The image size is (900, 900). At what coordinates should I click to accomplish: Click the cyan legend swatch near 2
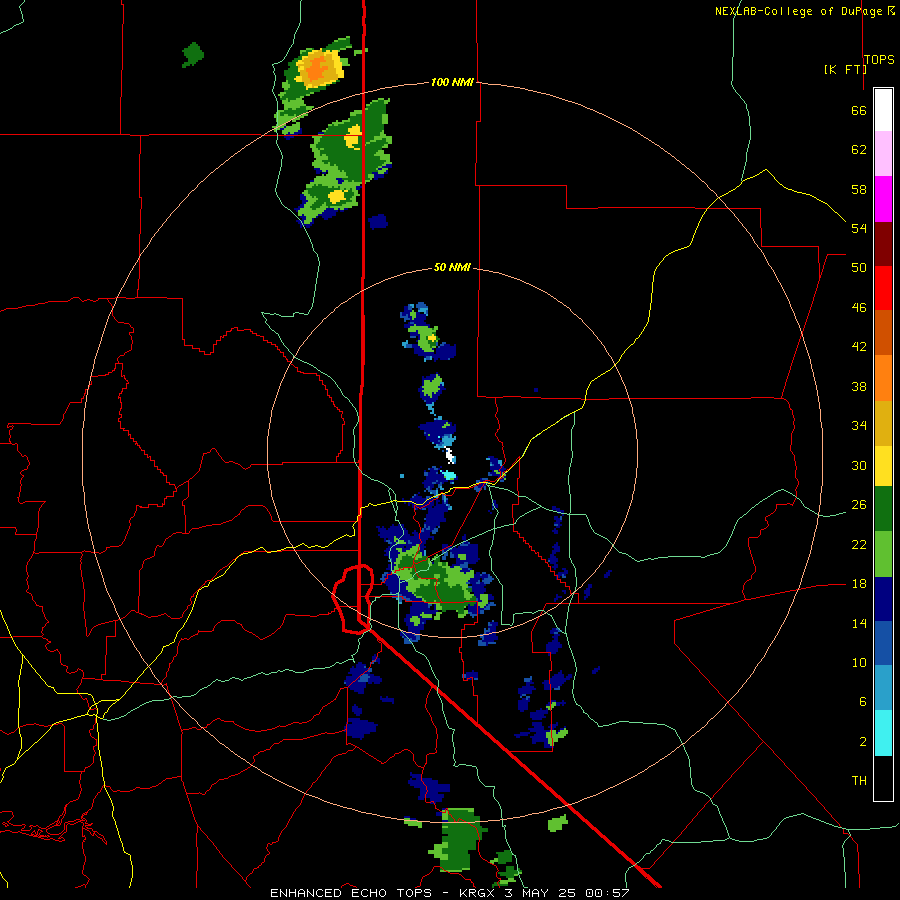click(883, 733)
